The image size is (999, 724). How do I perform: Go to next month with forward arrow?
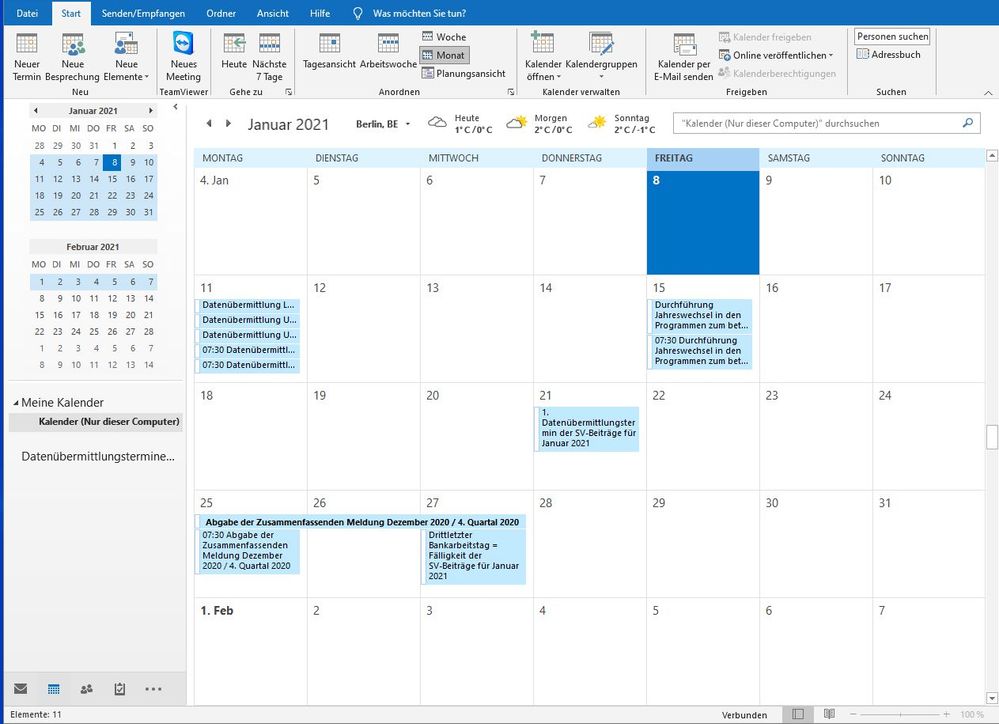tap(229, 124)
